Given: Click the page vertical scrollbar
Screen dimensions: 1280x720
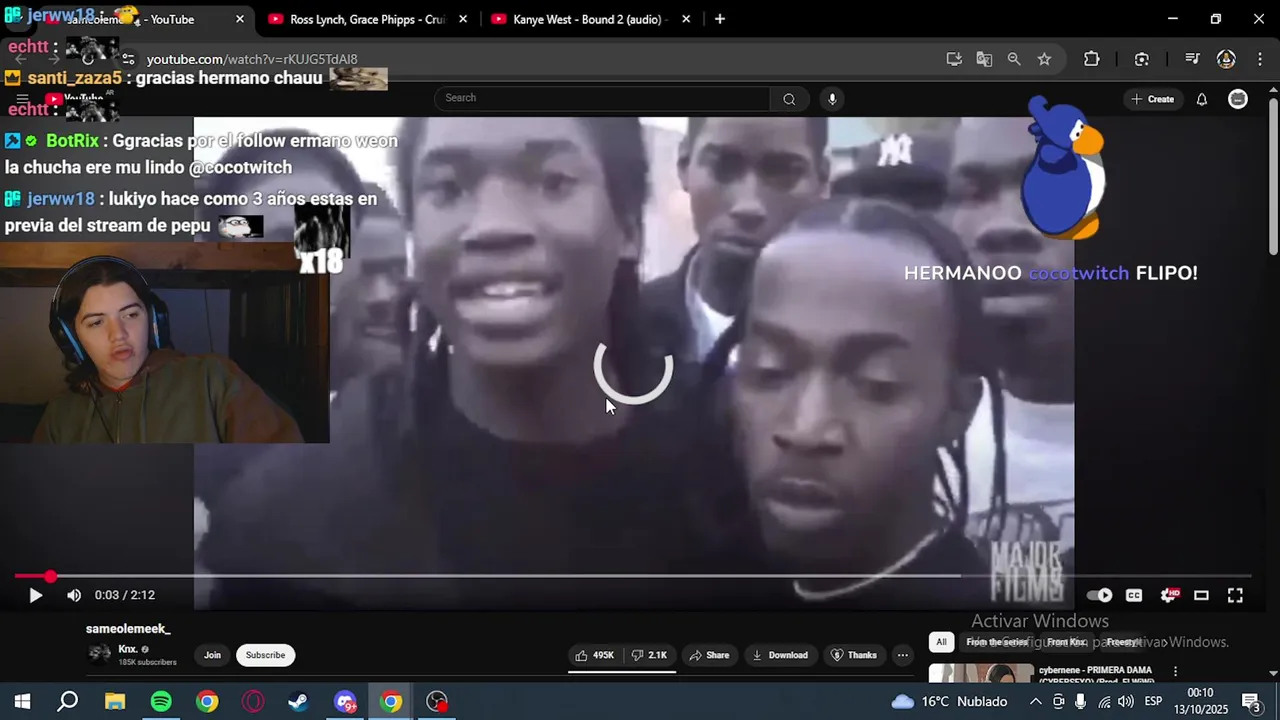Looking at the screenshot, I should 1273,175.
